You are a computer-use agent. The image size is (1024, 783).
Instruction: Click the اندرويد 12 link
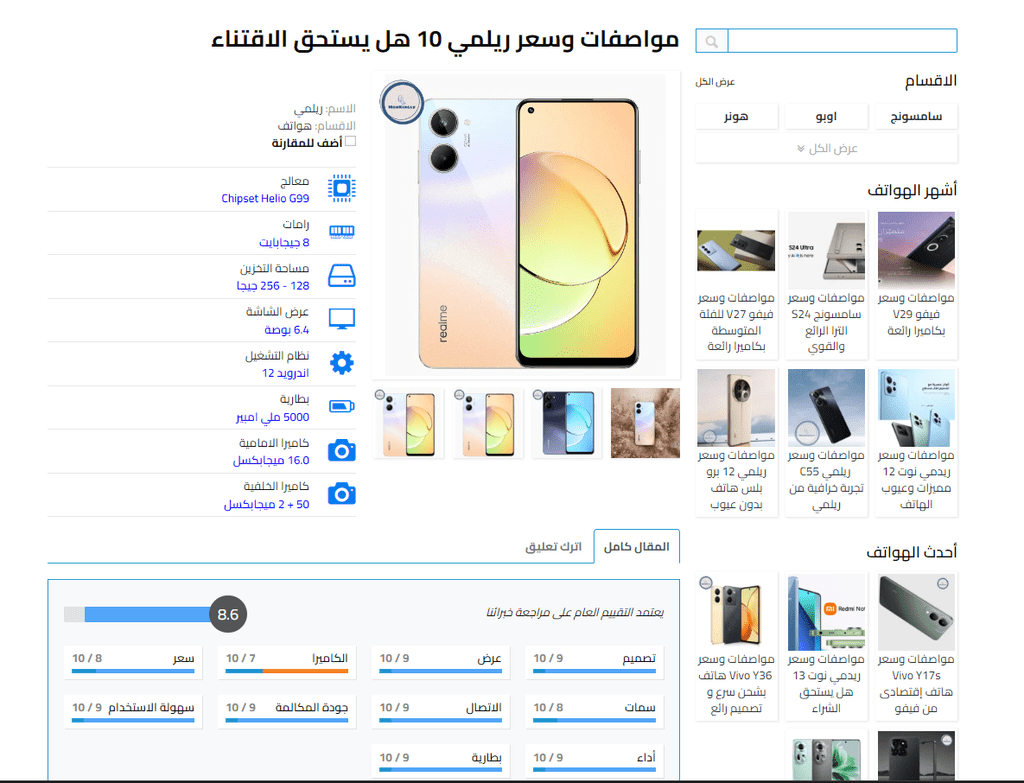pos(285,373)
